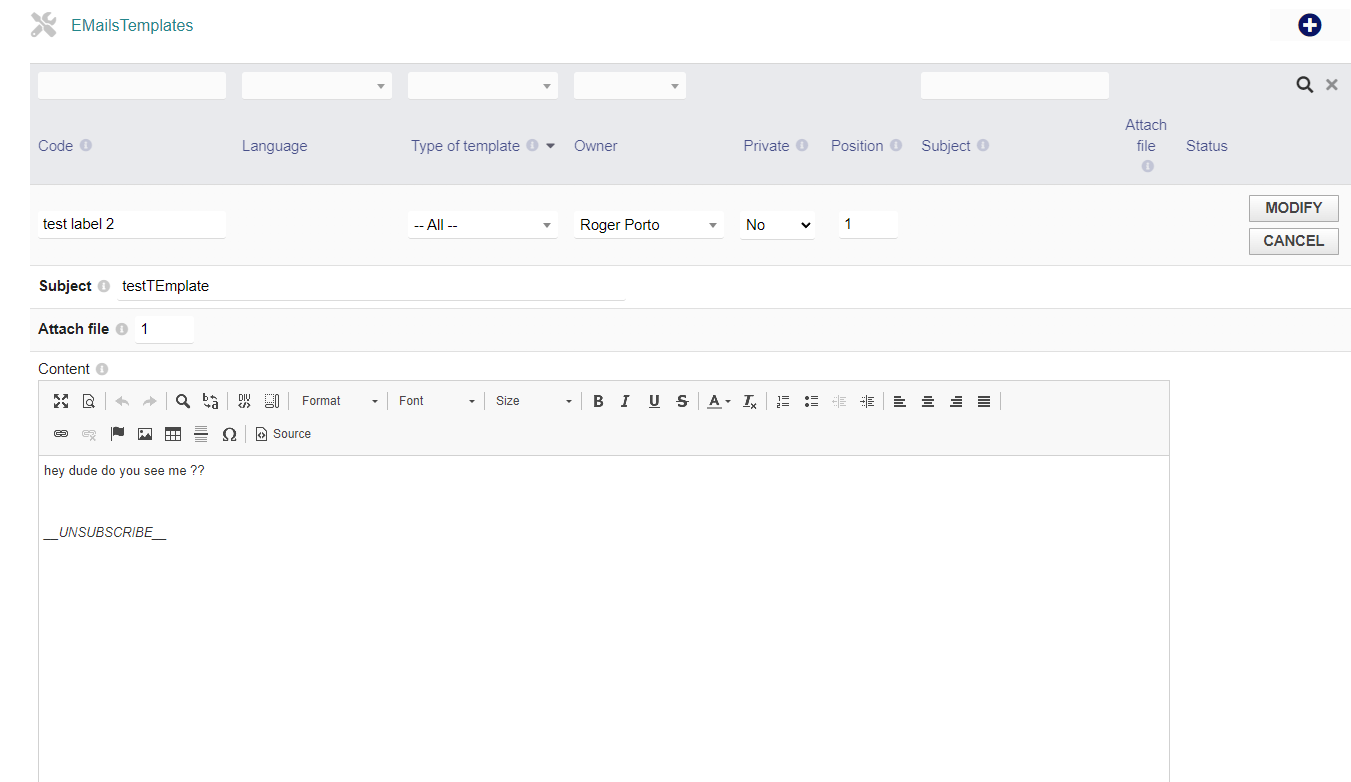Viewport: 1351px width, 782px height.
Task: Click the add new template plus icon
Action: [1309, 26]
